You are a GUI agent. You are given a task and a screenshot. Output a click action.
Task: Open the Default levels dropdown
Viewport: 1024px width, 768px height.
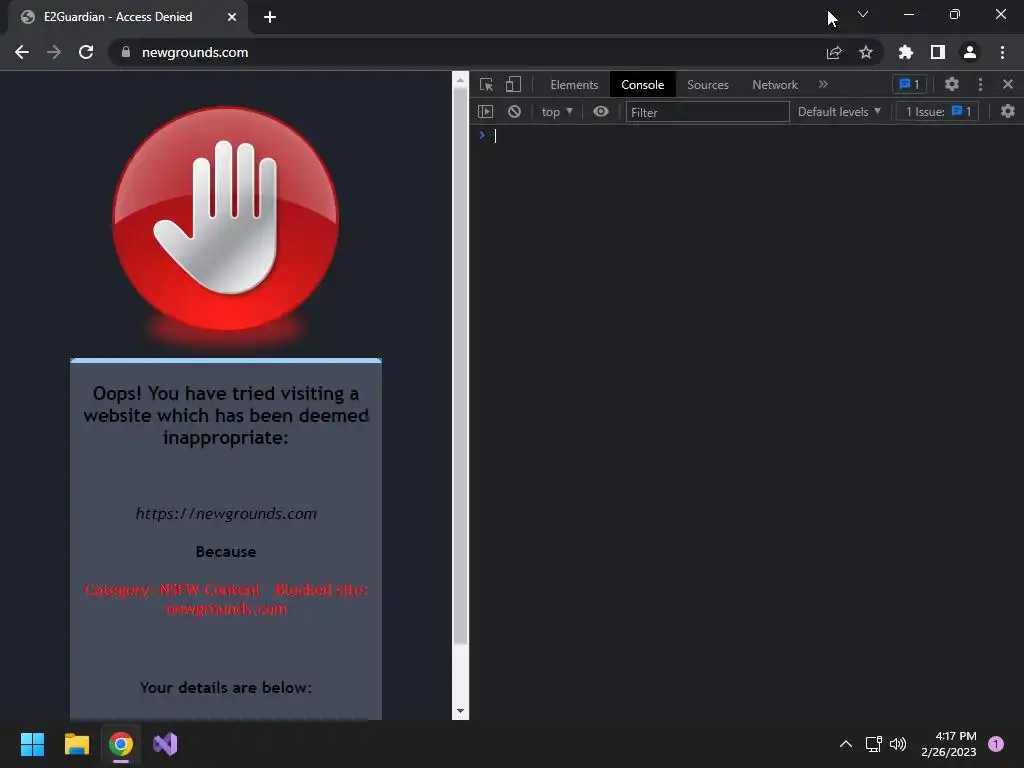click(839, 112)
